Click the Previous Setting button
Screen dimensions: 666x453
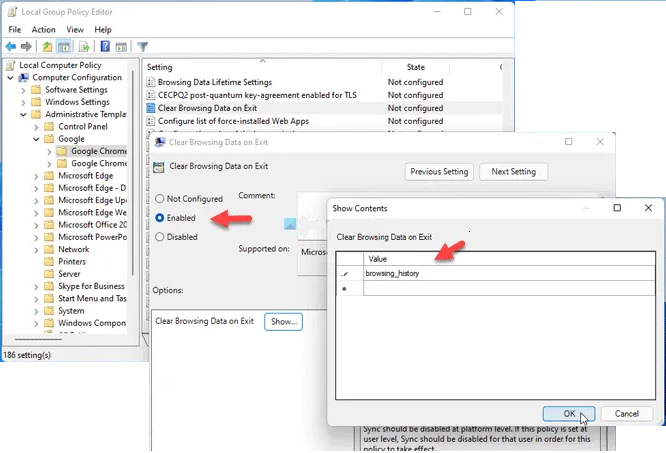[x=439, y=172]
